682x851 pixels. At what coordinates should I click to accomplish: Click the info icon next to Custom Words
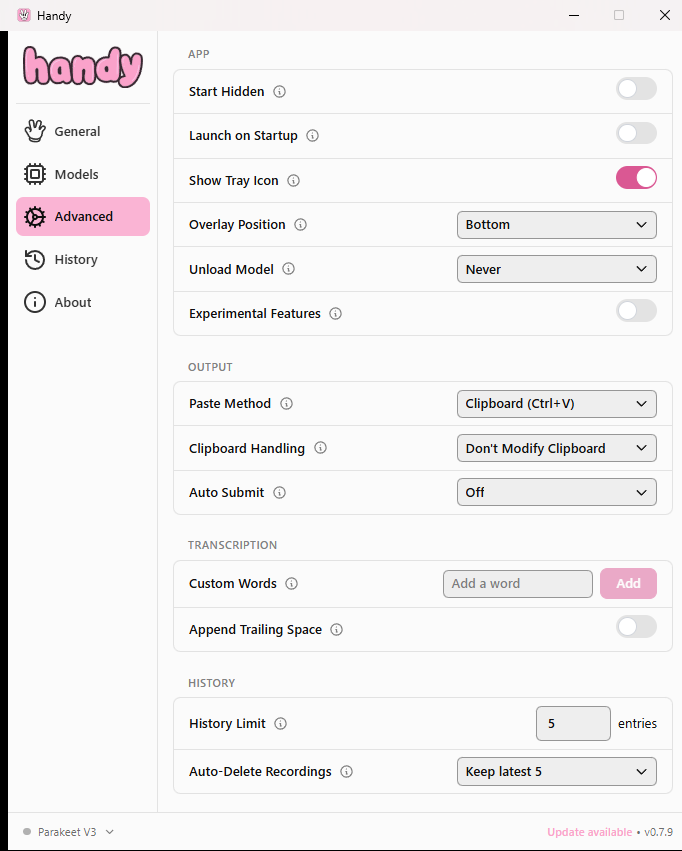tap(292, 584)
